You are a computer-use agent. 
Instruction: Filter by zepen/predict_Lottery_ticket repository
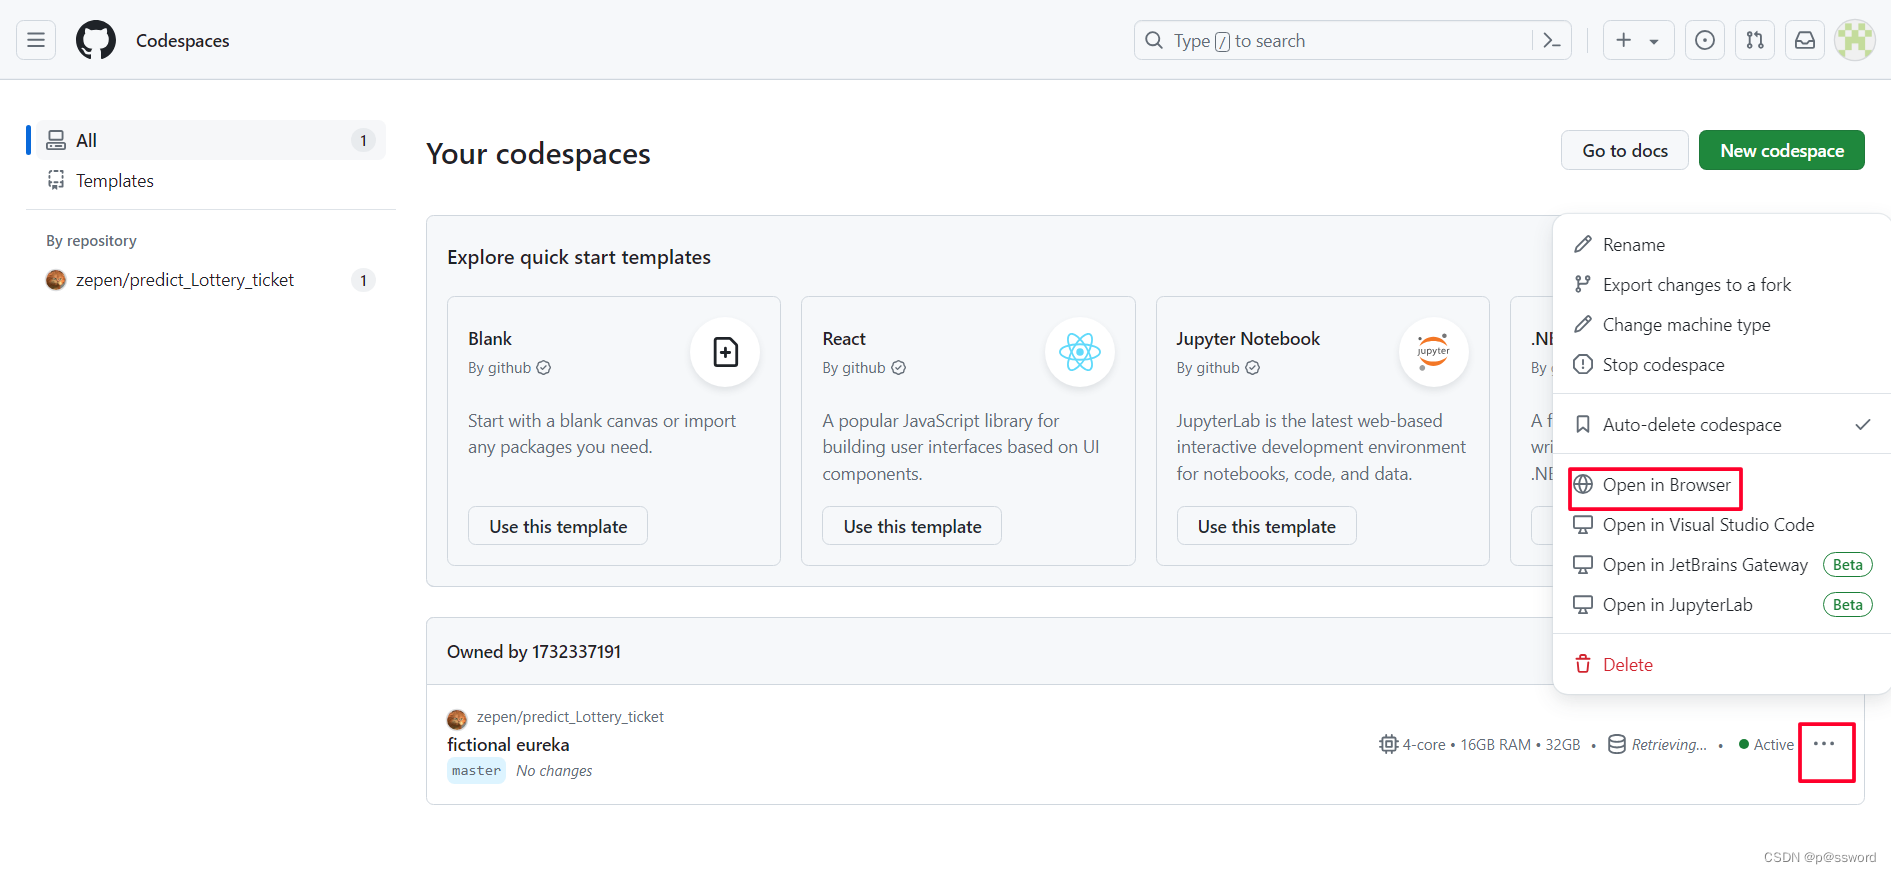pyautogui.click(x=211, y=280)
